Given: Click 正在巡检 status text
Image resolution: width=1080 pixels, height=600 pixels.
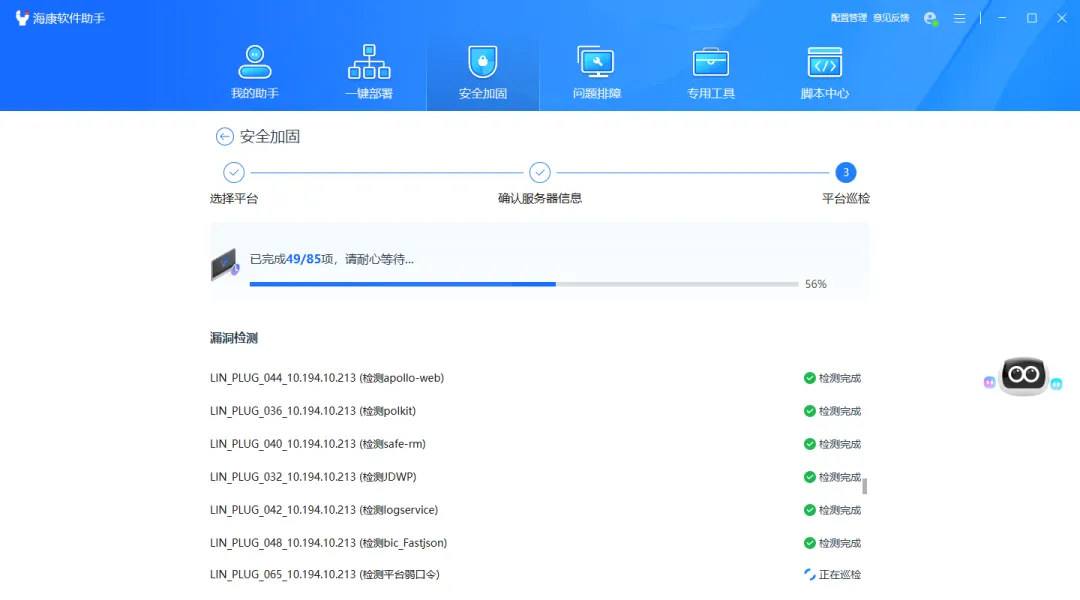Looking at the screenshot, I should [x=840, y=575].
